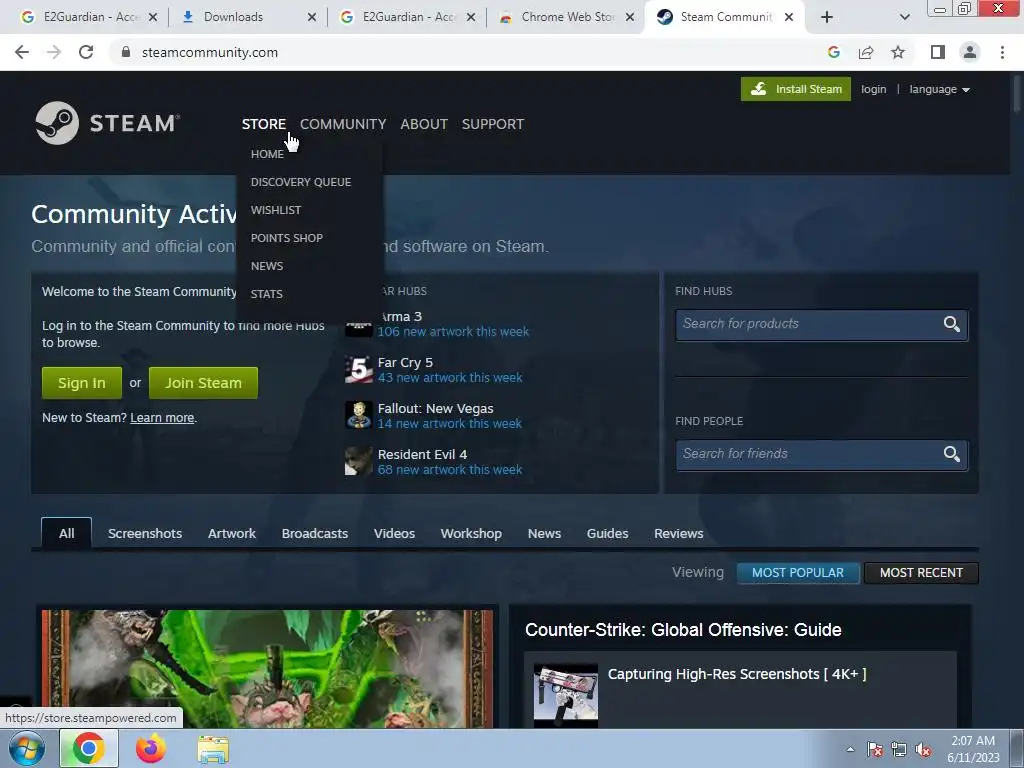Click Action Center flag tray icon
1024x768 pixels.
click(x=875, y=750)
